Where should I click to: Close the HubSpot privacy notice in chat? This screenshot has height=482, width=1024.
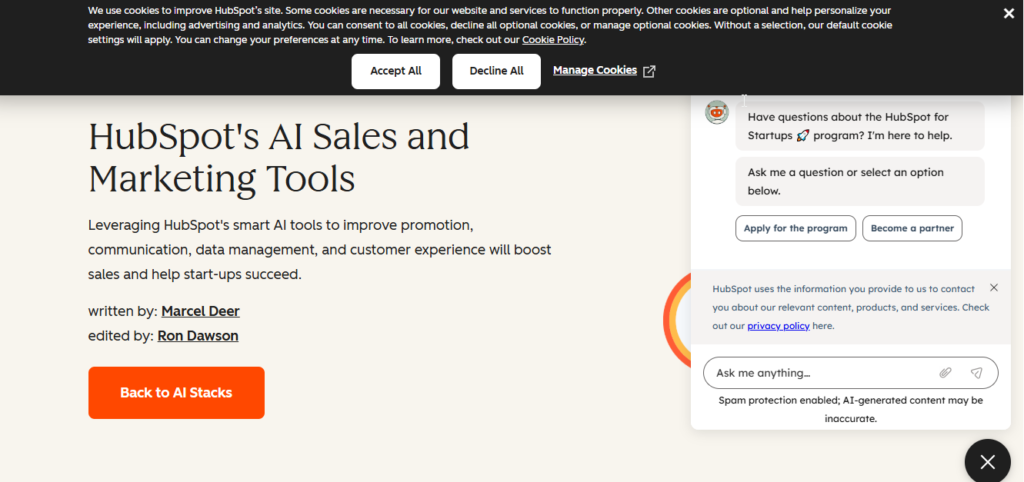[x=994, y=287]
